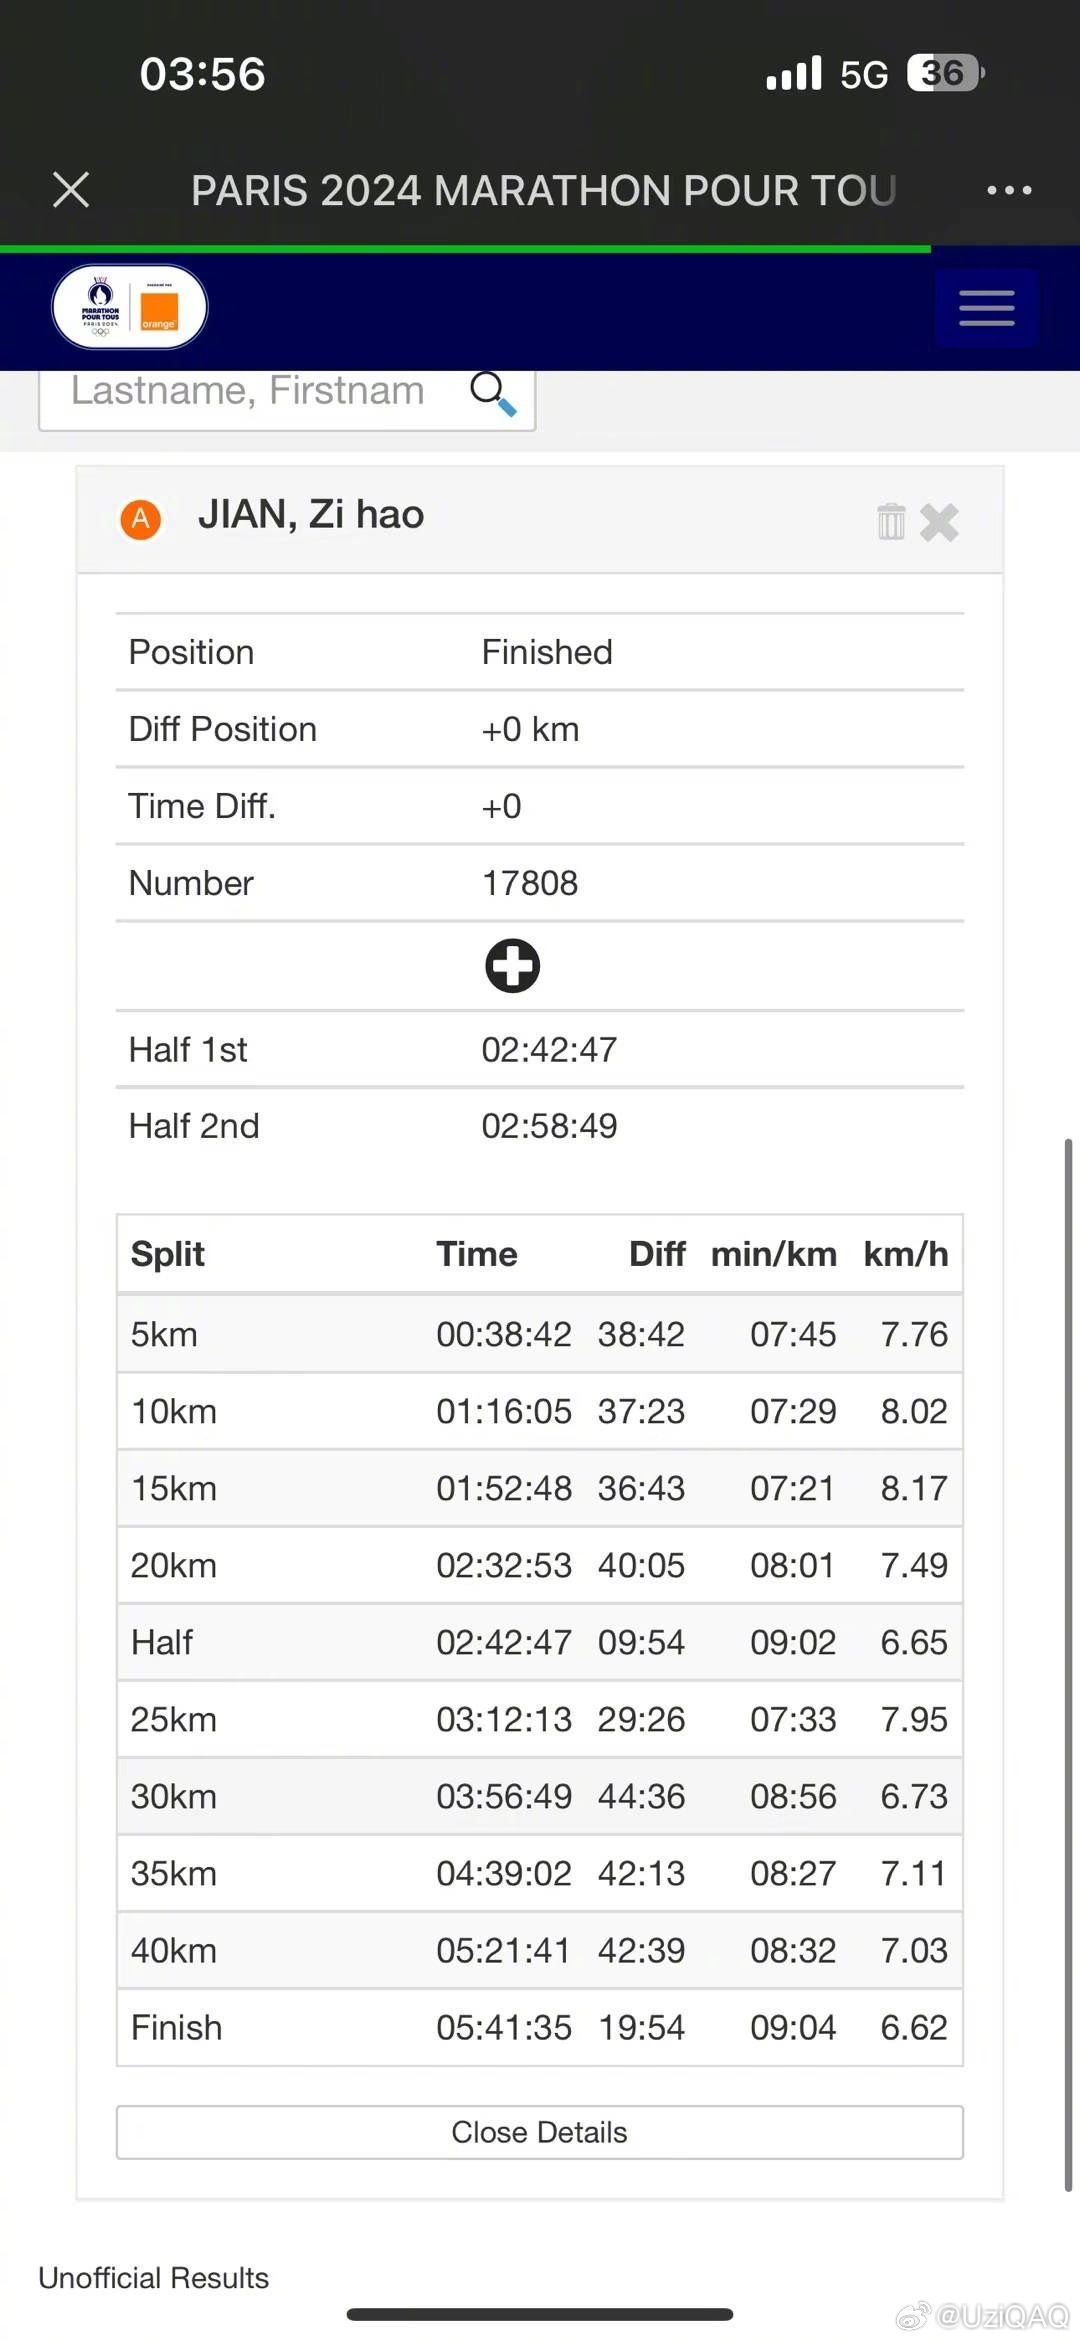Image resolution: width=1080 pixels, height=2341 pixels.
Task: Open the three-dot more options menu
Action: [x=1009, y=190]
